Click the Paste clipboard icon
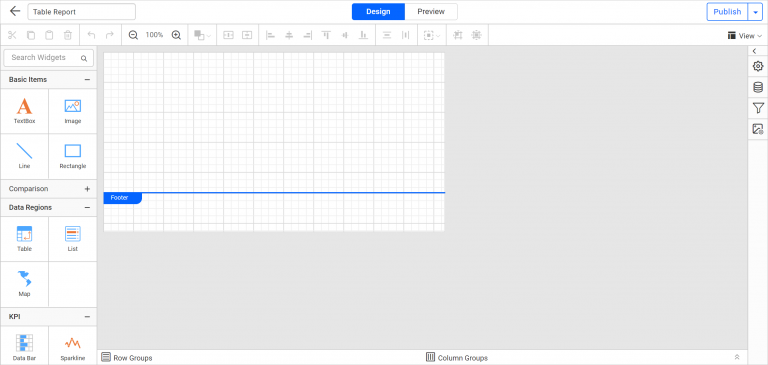 (x=49, y=35)
